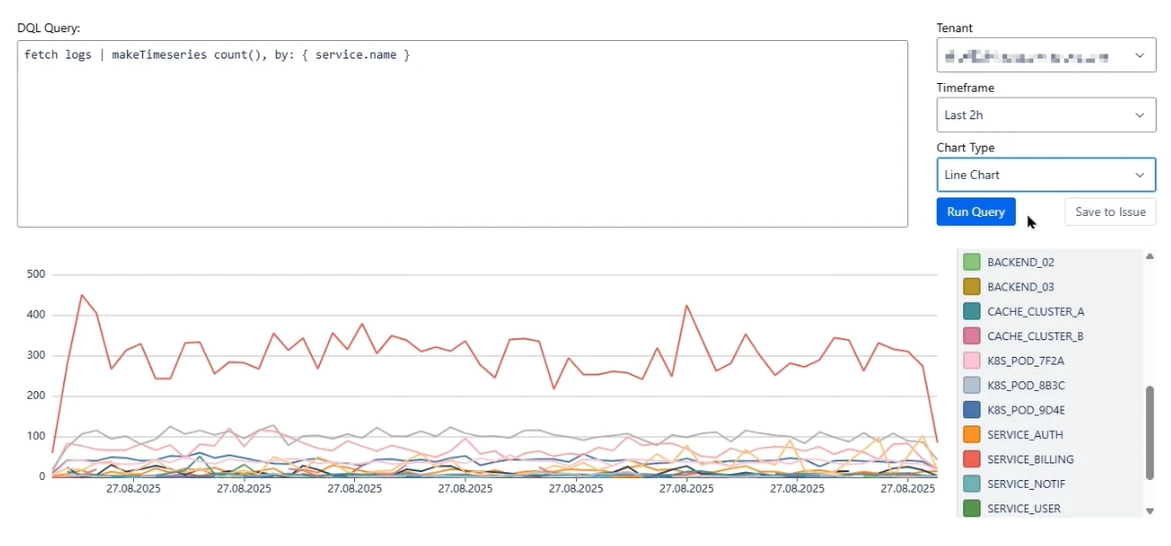Click the SERVICE_NOTIF legend swatch
1171x546 pixels.
coord(971,484)
